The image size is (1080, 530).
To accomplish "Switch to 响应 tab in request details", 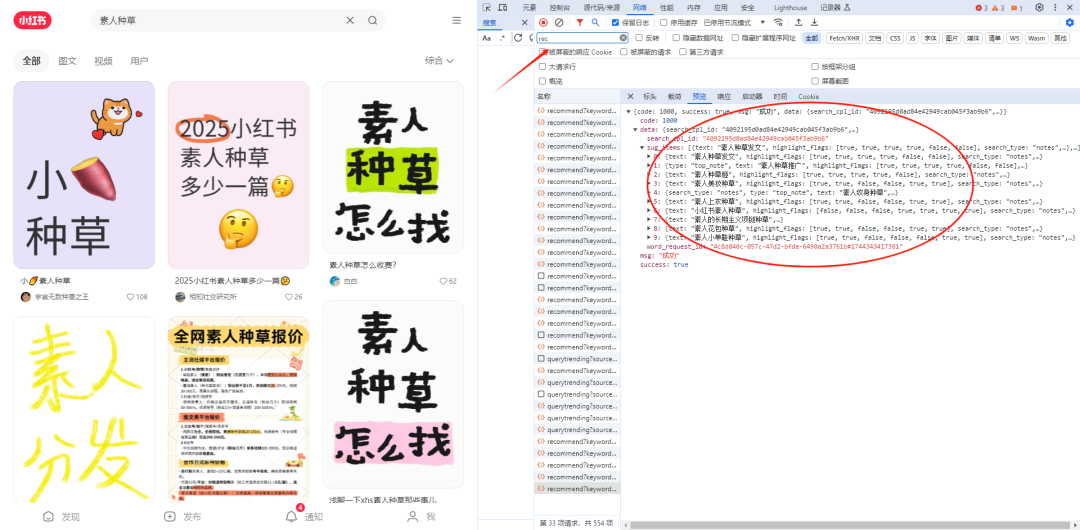I will click(724, 96).
